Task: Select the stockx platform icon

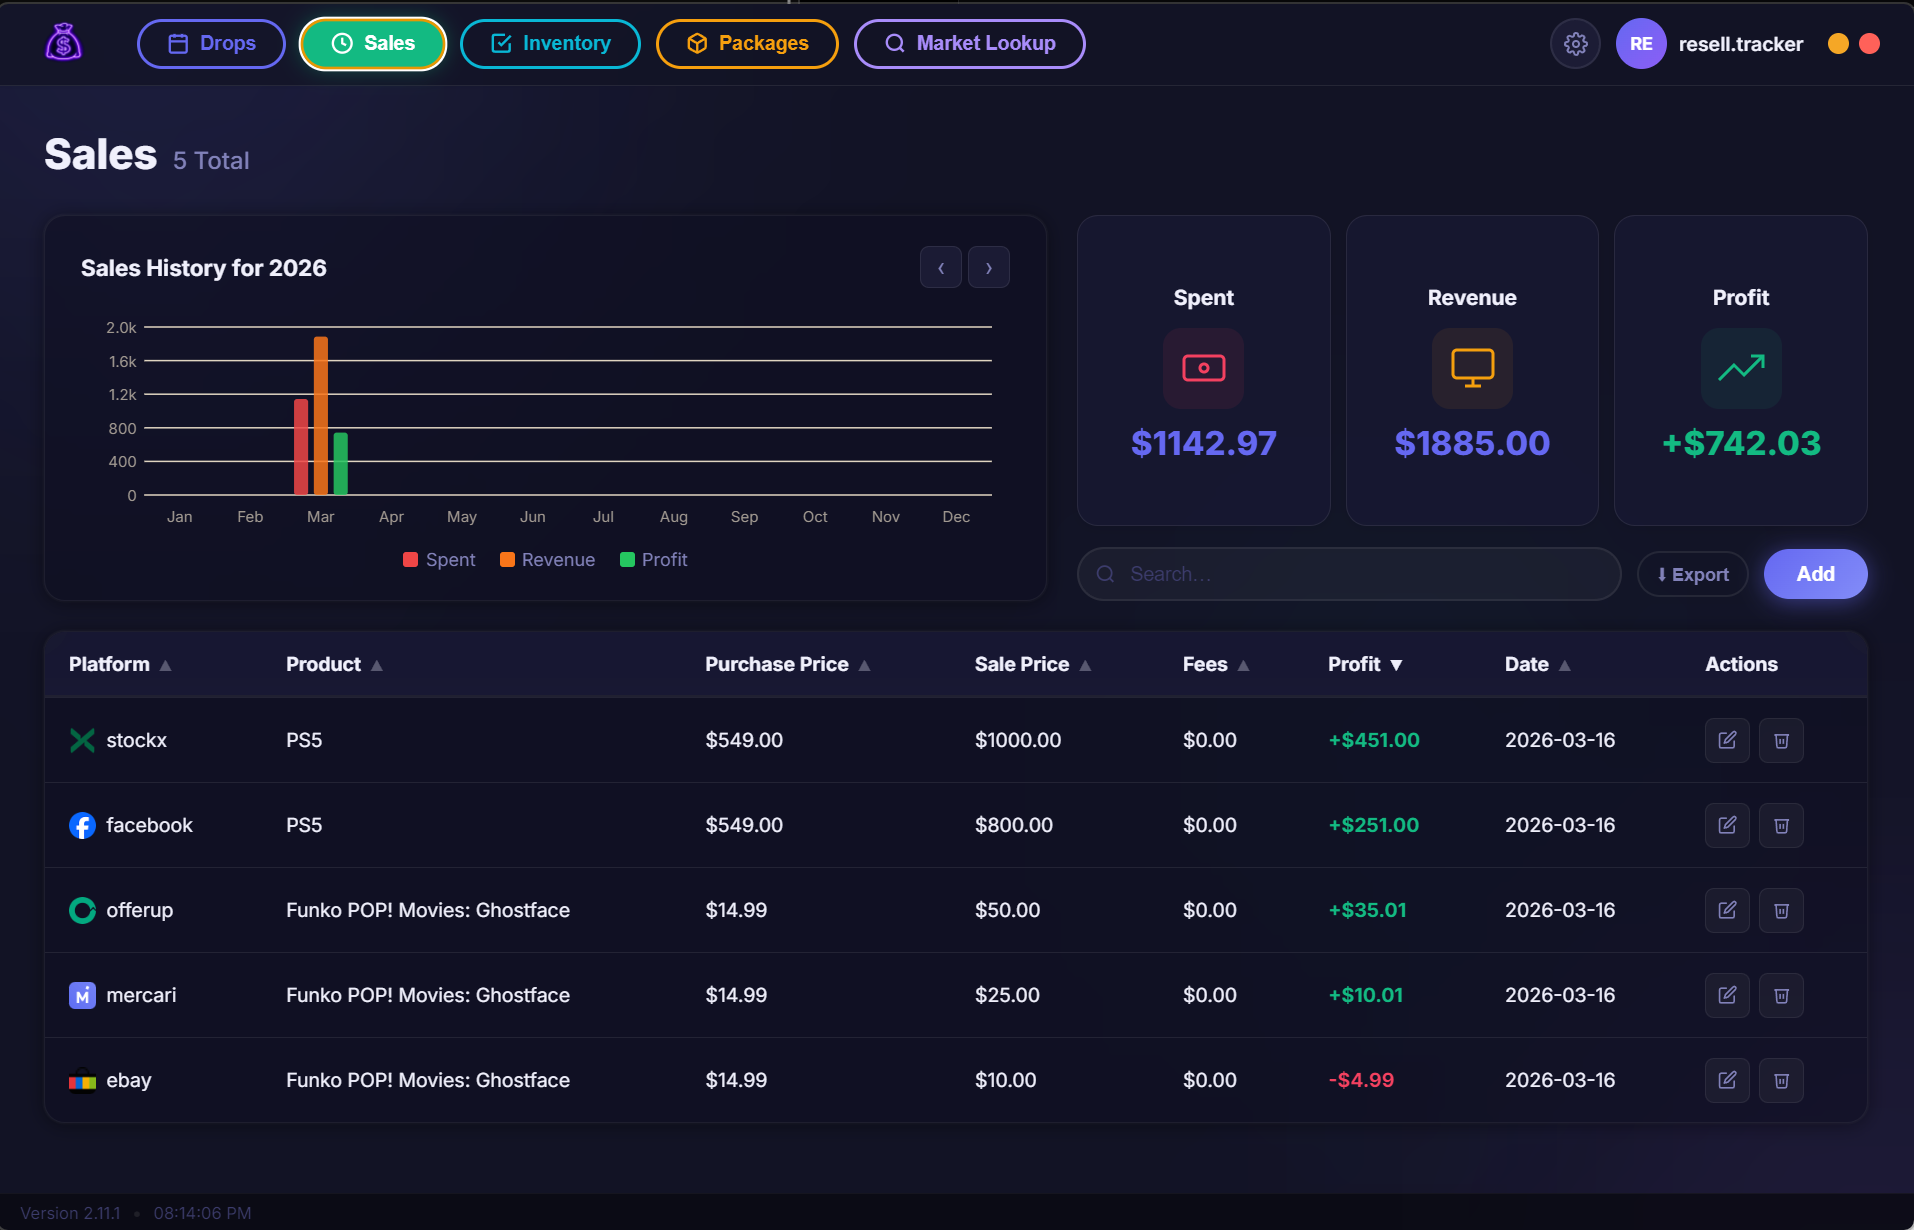Action: pyautogui.click(x=82, y=740)
